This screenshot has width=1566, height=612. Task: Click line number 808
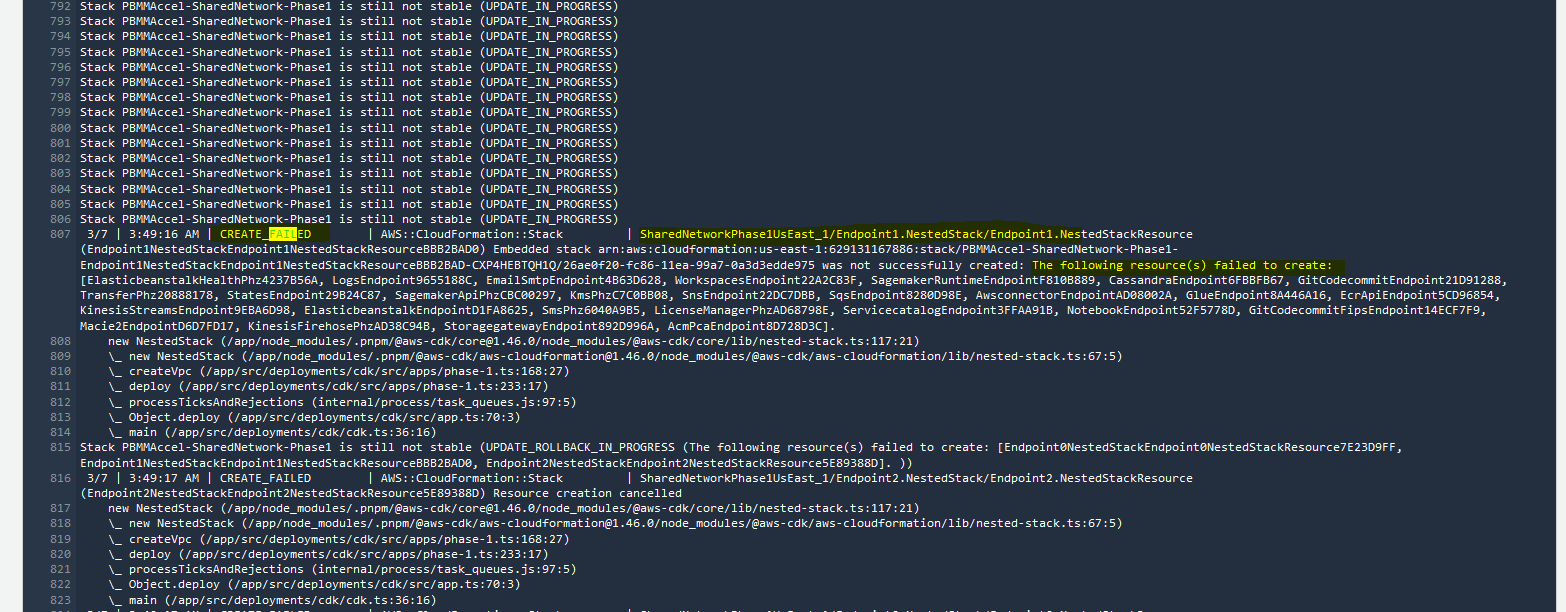[x=60, y=341]
